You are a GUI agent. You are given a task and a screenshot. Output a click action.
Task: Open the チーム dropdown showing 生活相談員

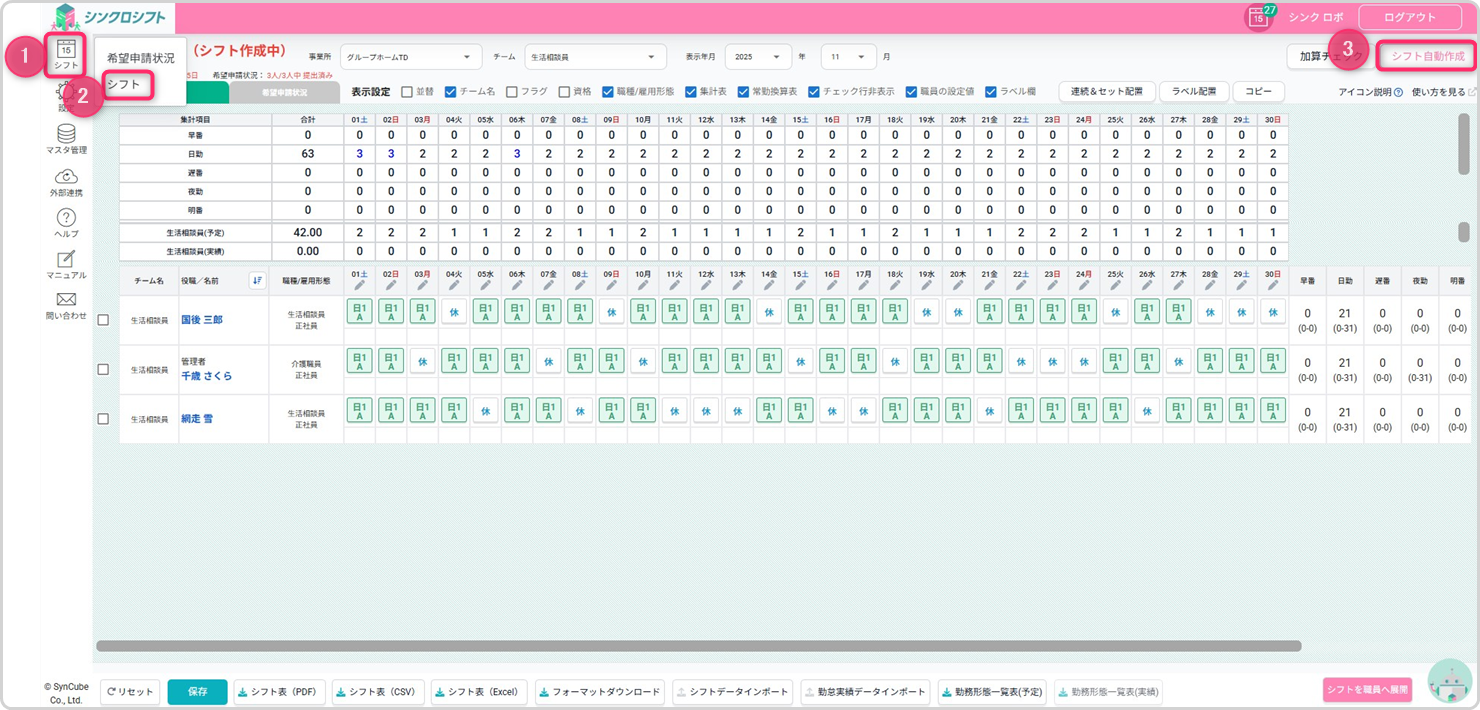pos(595,57)
